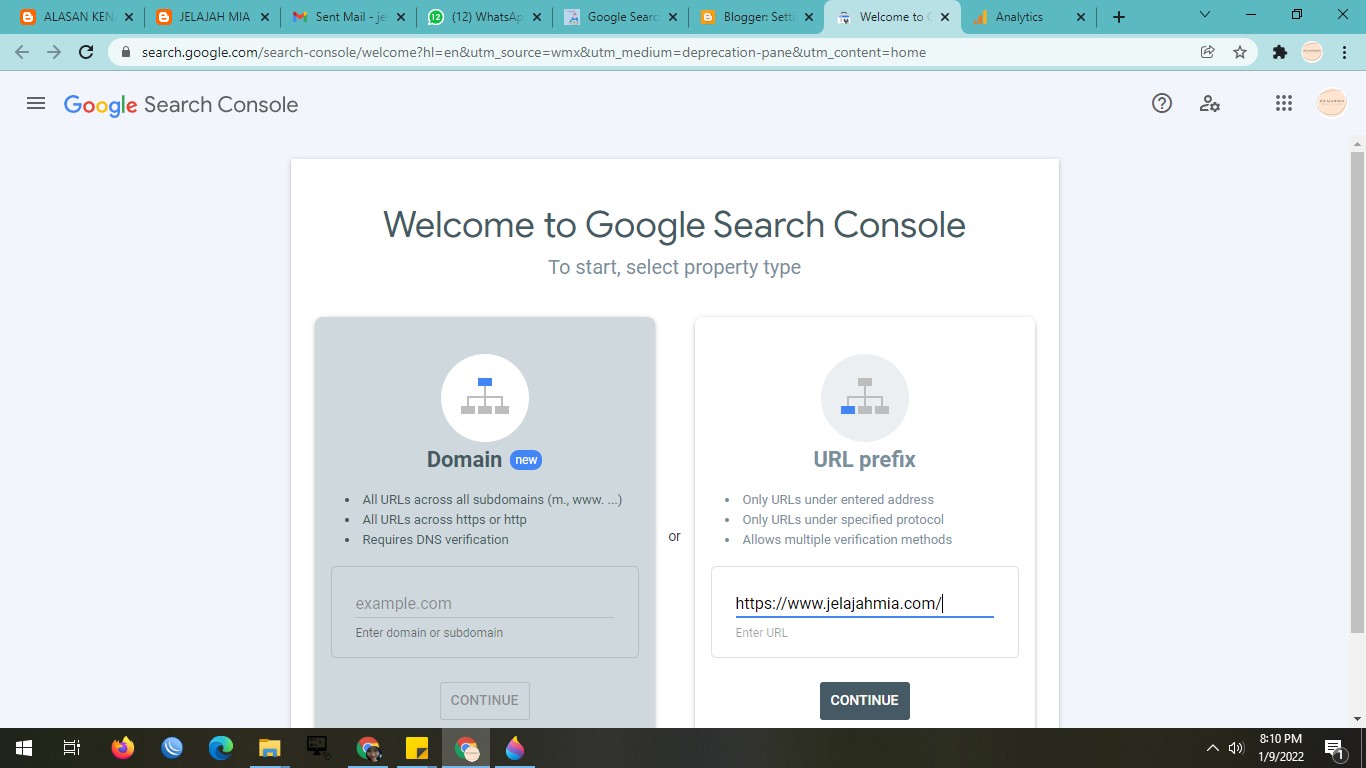1366x768 pixels.
Task: Click 'Requires DNS verification' bullet text
Action: click(435, 539)
